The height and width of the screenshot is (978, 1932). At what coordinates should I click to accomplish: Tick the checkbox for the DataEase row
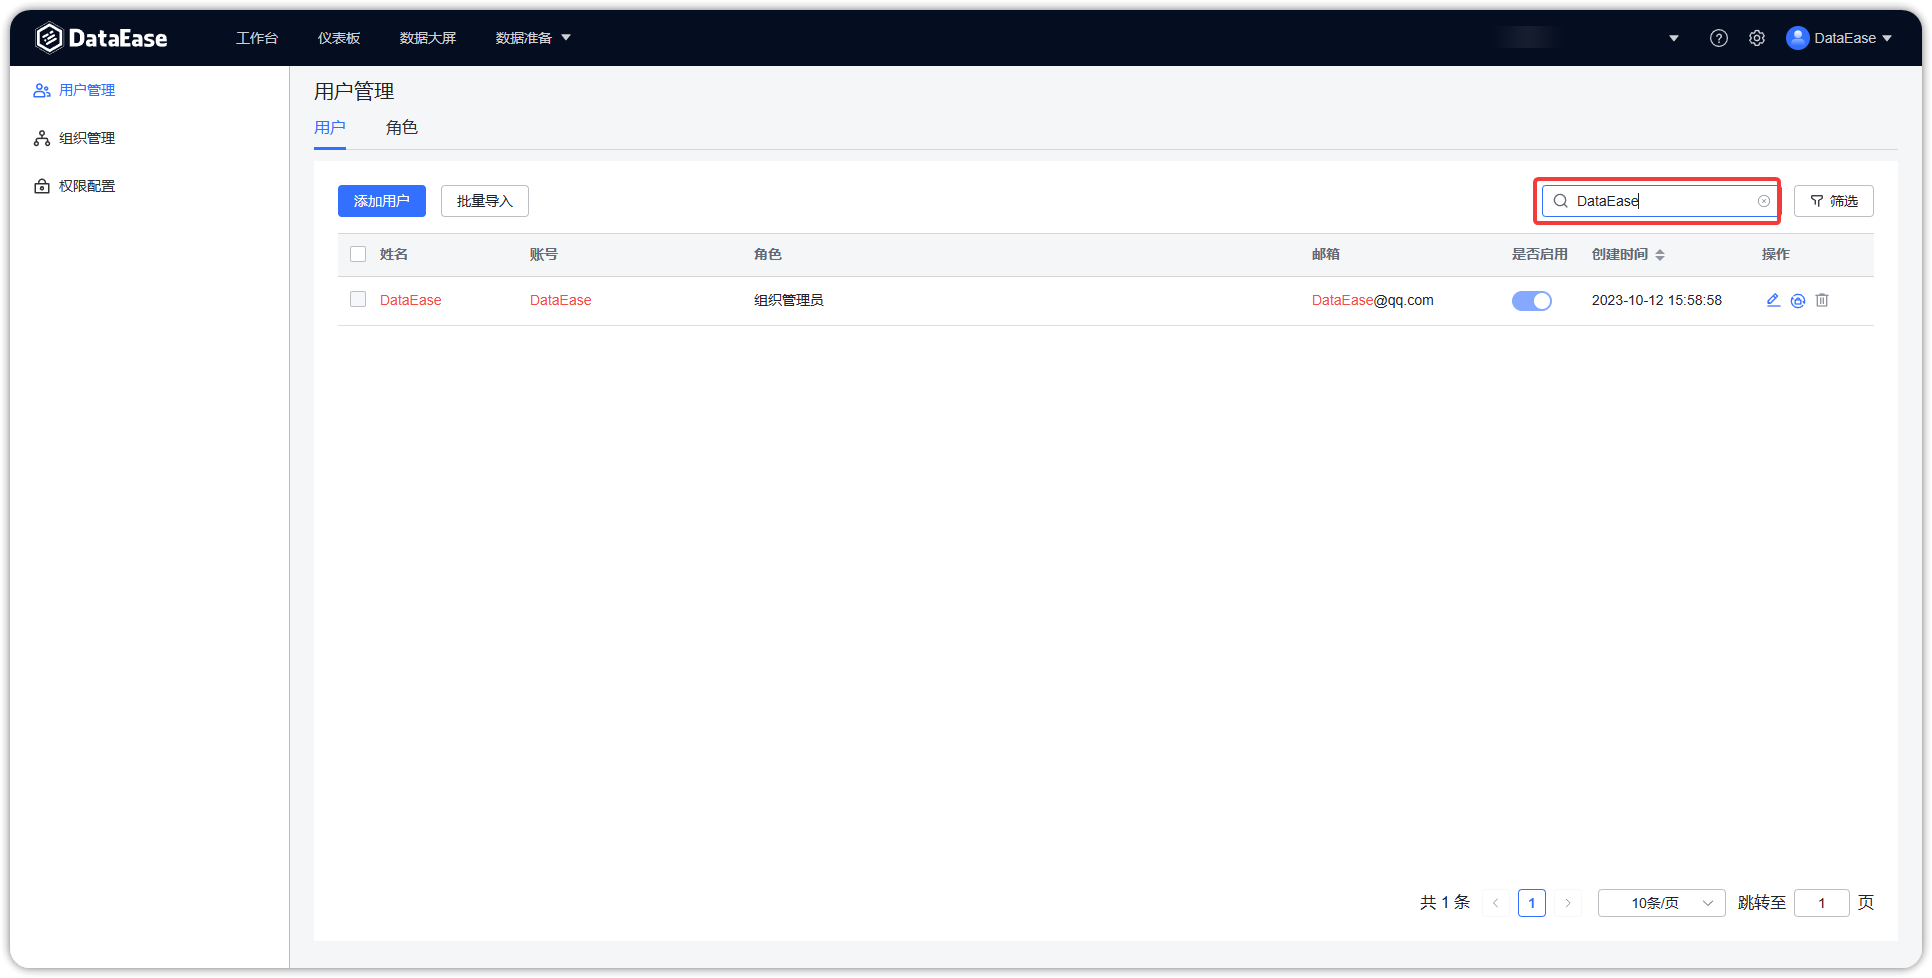pyautogui.click(x=358, y=299)
